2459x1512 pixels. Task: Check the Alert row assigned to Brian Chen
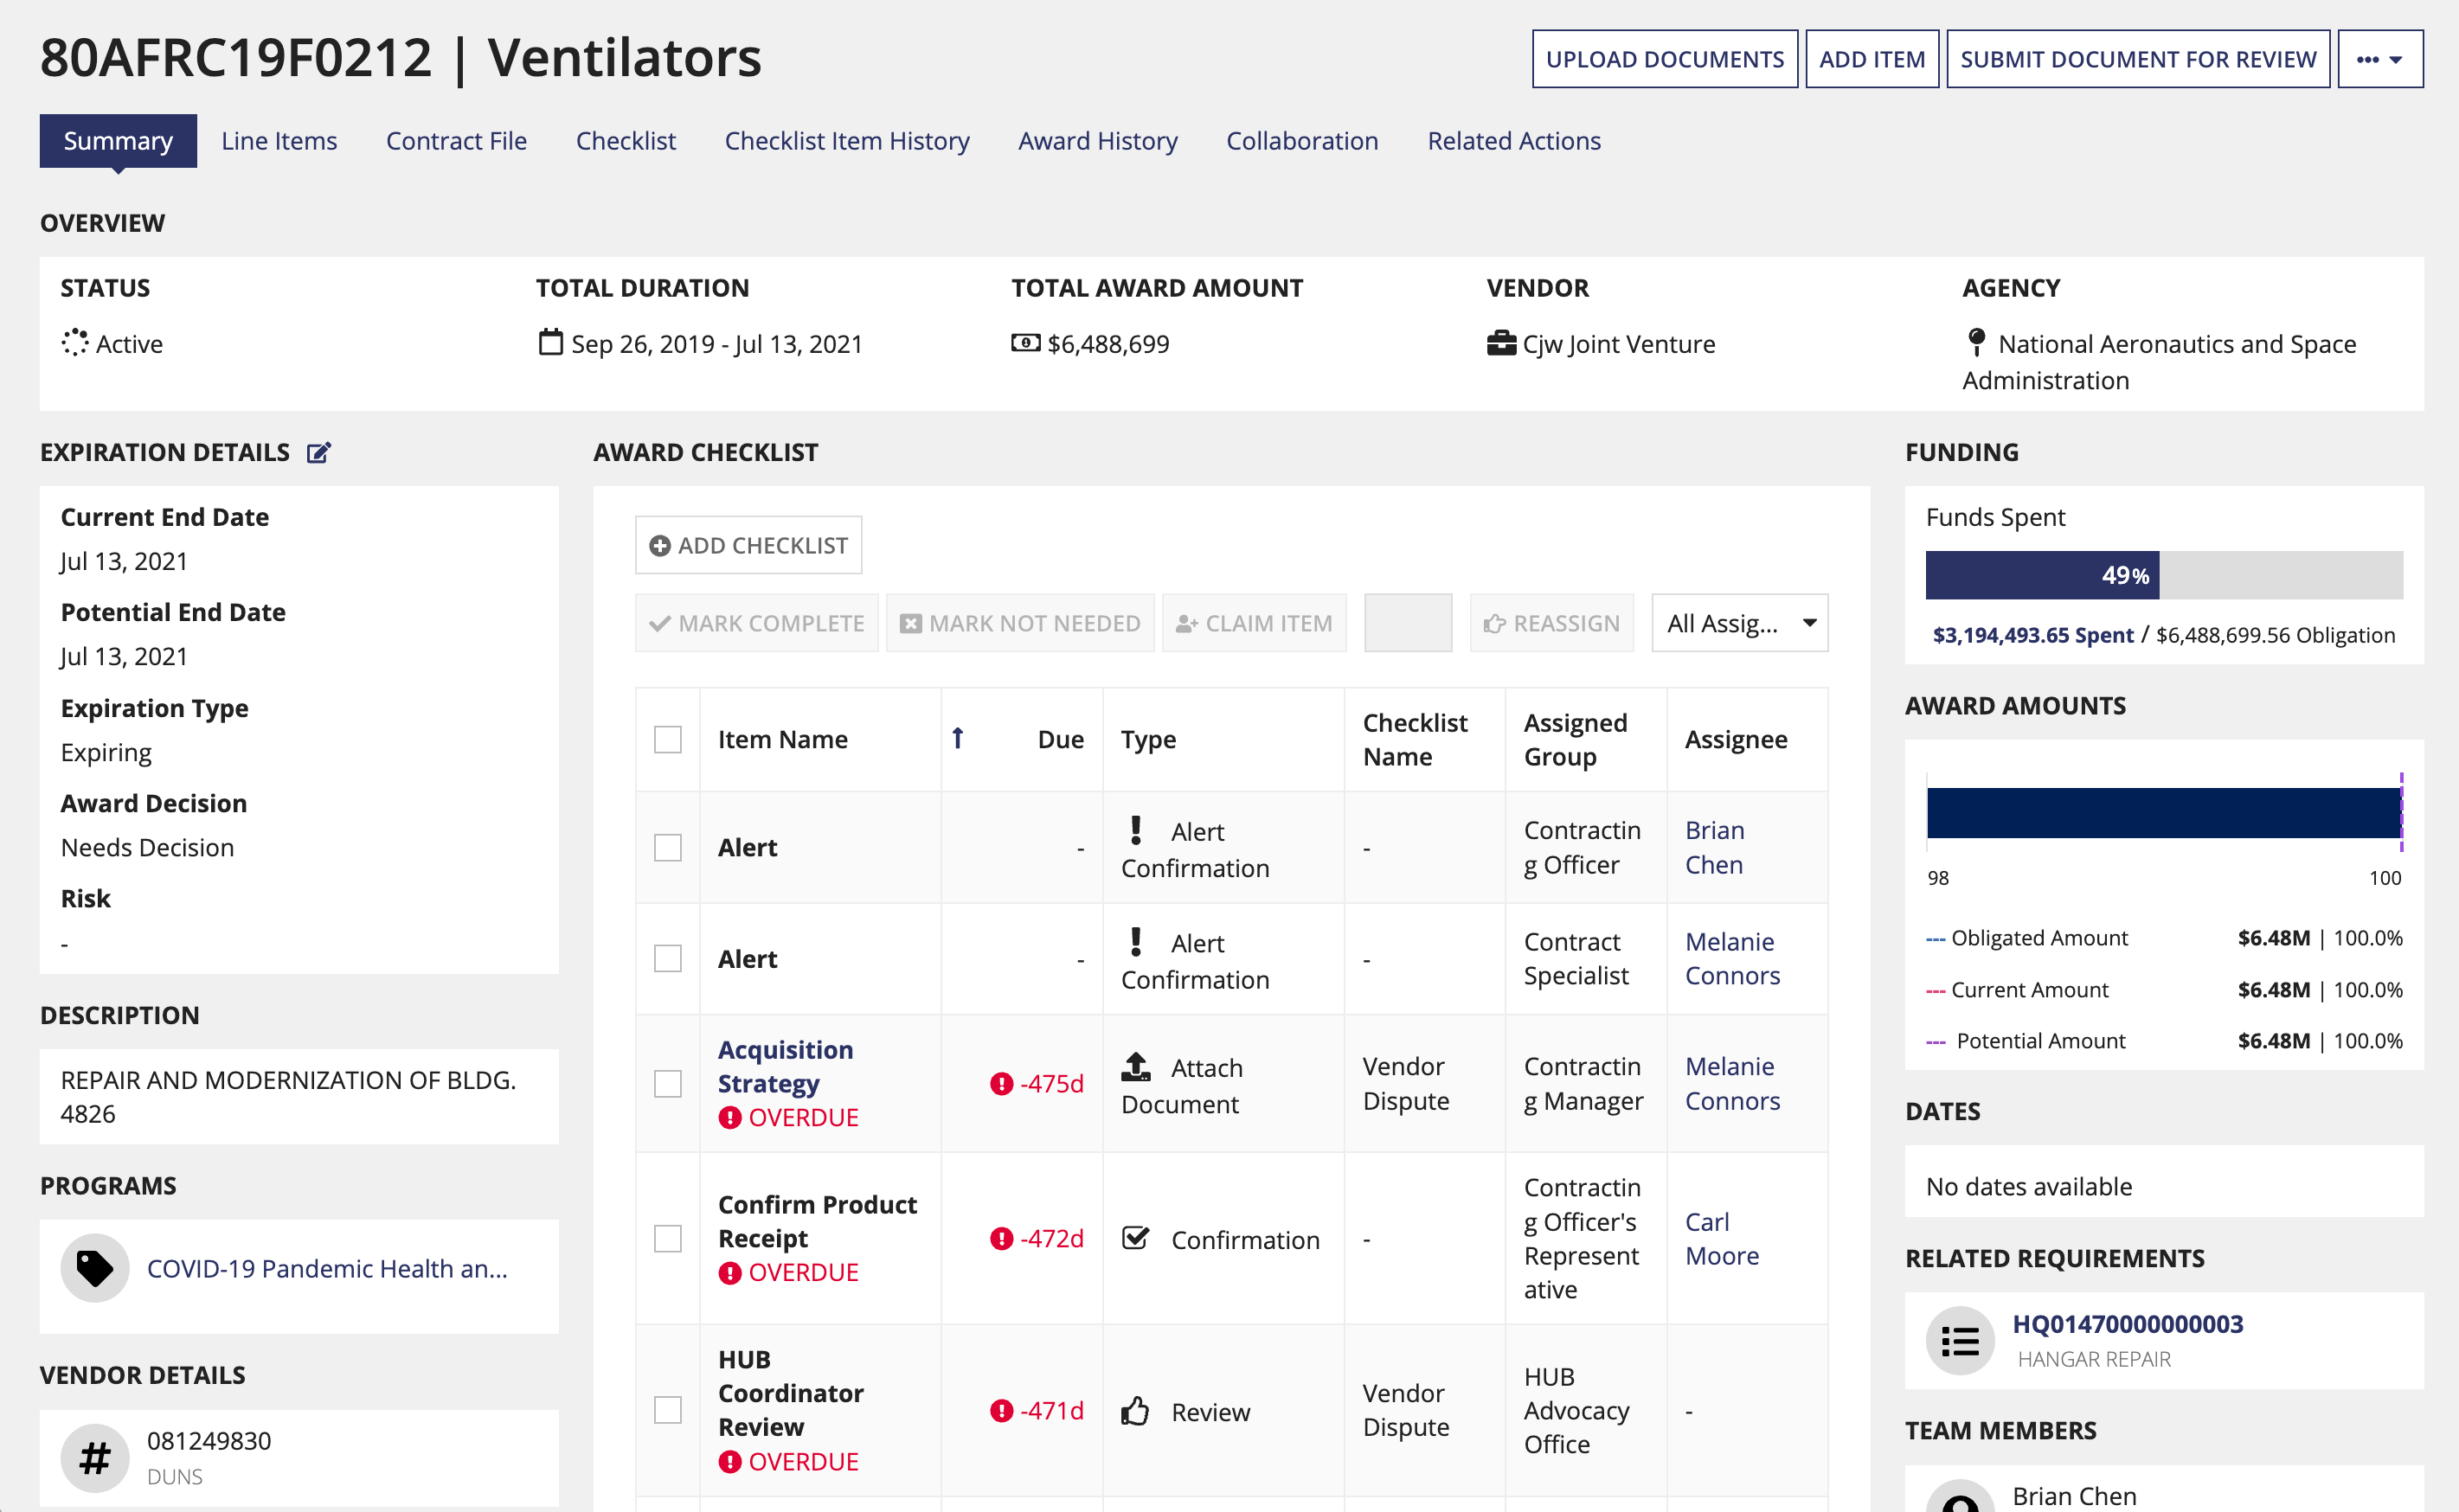tap(668, 848)
